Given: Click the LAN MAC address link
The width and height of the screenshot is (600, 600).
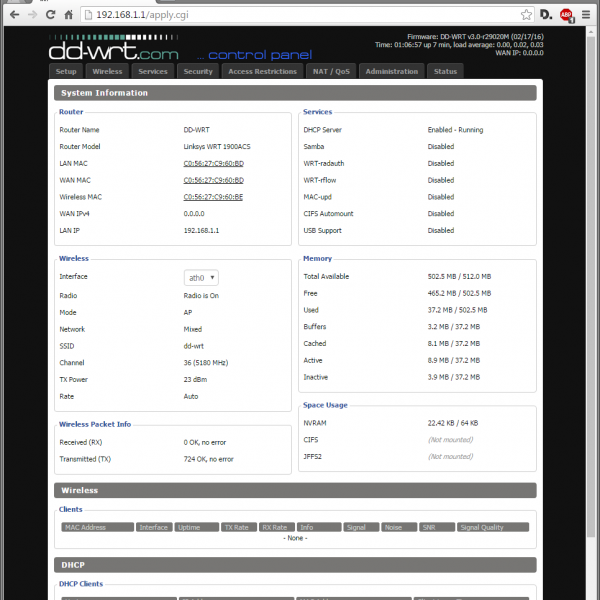Looking at the screenshot, I should click(x=213, y=163).
